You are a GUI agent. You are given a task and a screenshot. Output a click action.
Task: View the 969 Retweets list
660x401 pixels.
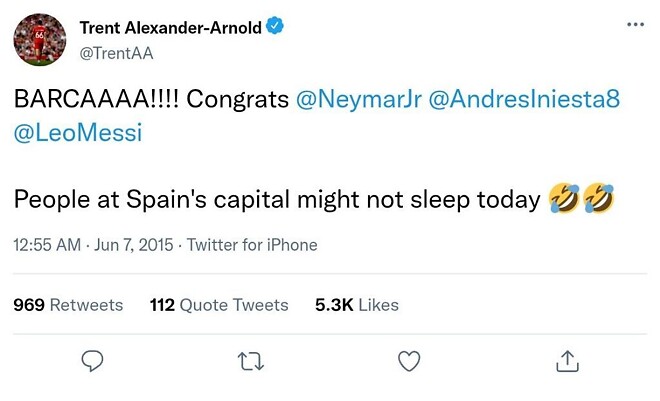click(x=68, y=305)
